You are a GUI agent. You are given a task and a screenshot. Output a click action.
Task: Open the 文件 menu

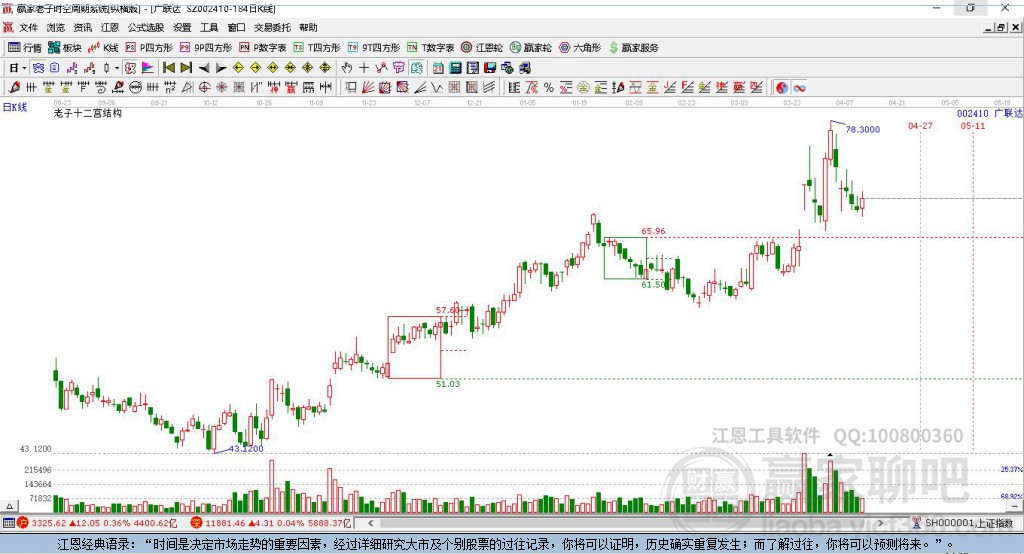(x=28, y=27)
